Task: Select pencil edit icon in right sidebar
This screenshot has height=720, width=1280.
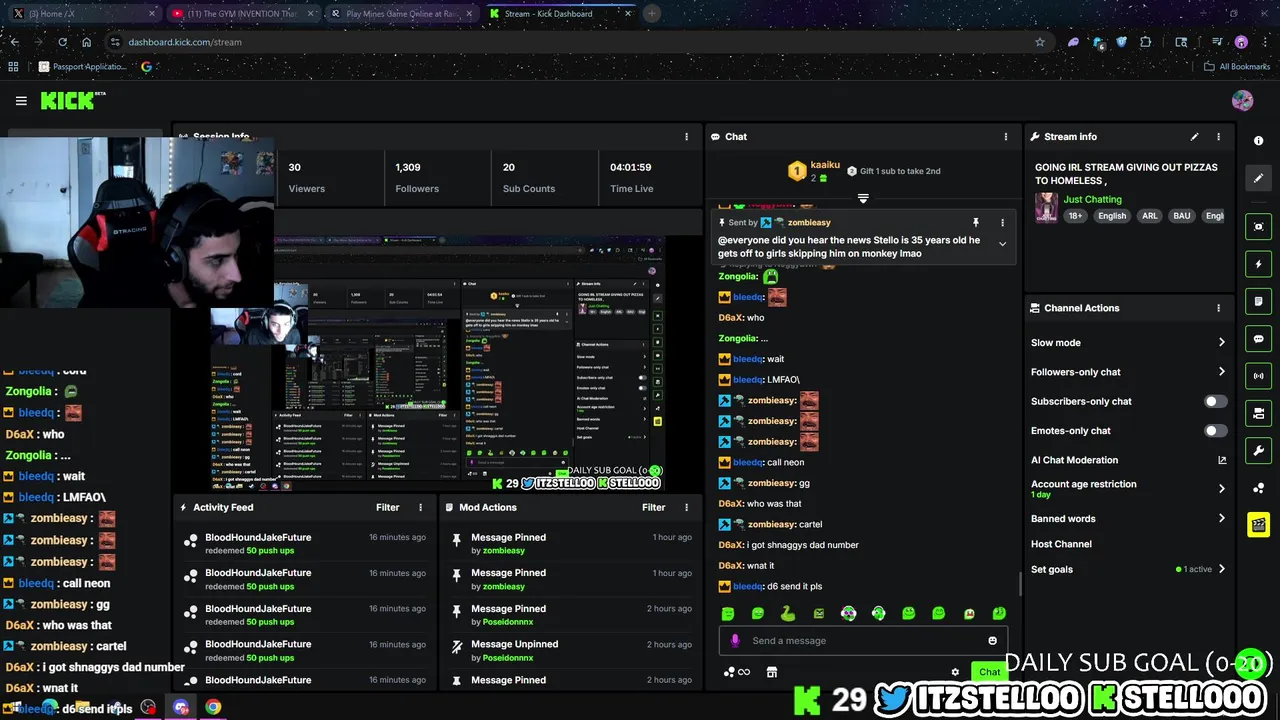Action: click(x=1259, y=178)
